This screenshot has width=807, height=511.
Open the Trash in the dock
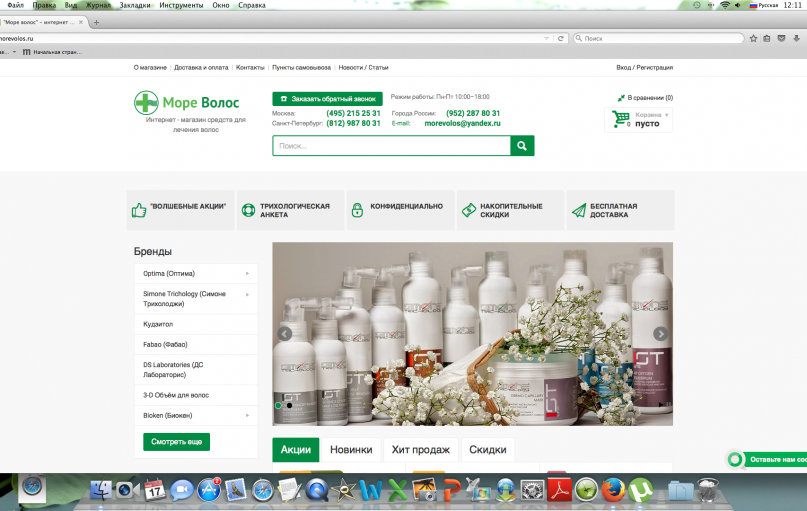(x=708, y=490)
